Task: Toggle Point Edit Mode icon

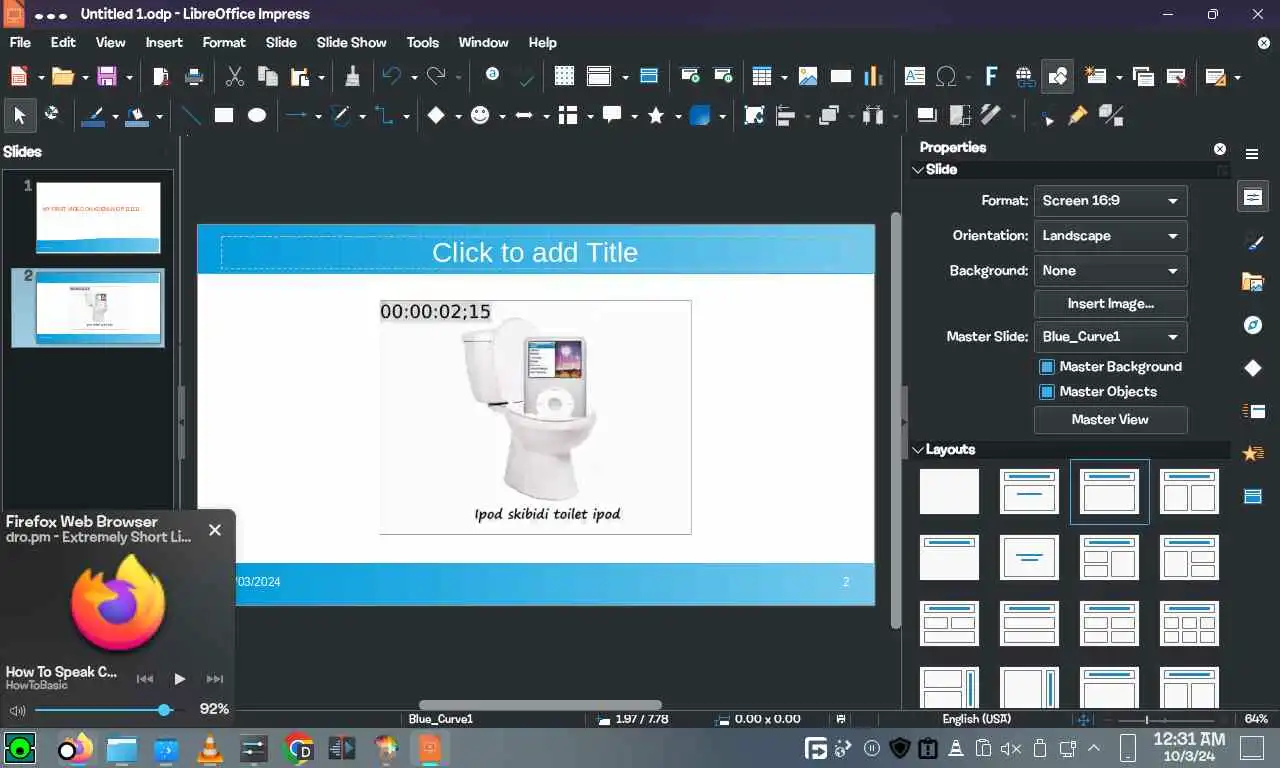Action: [1046, 116]
